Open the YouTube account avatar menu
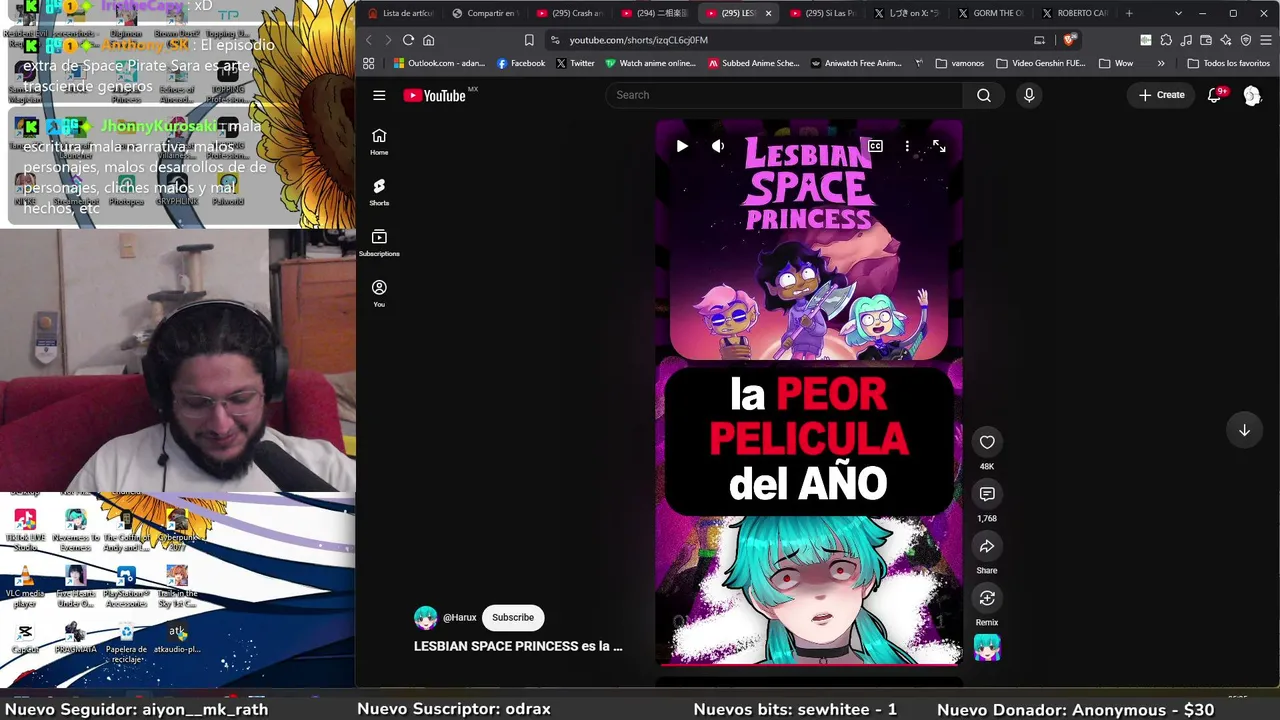This screenshot has height=720, width=1280. pyautogui.click(x=1252, y=95)
